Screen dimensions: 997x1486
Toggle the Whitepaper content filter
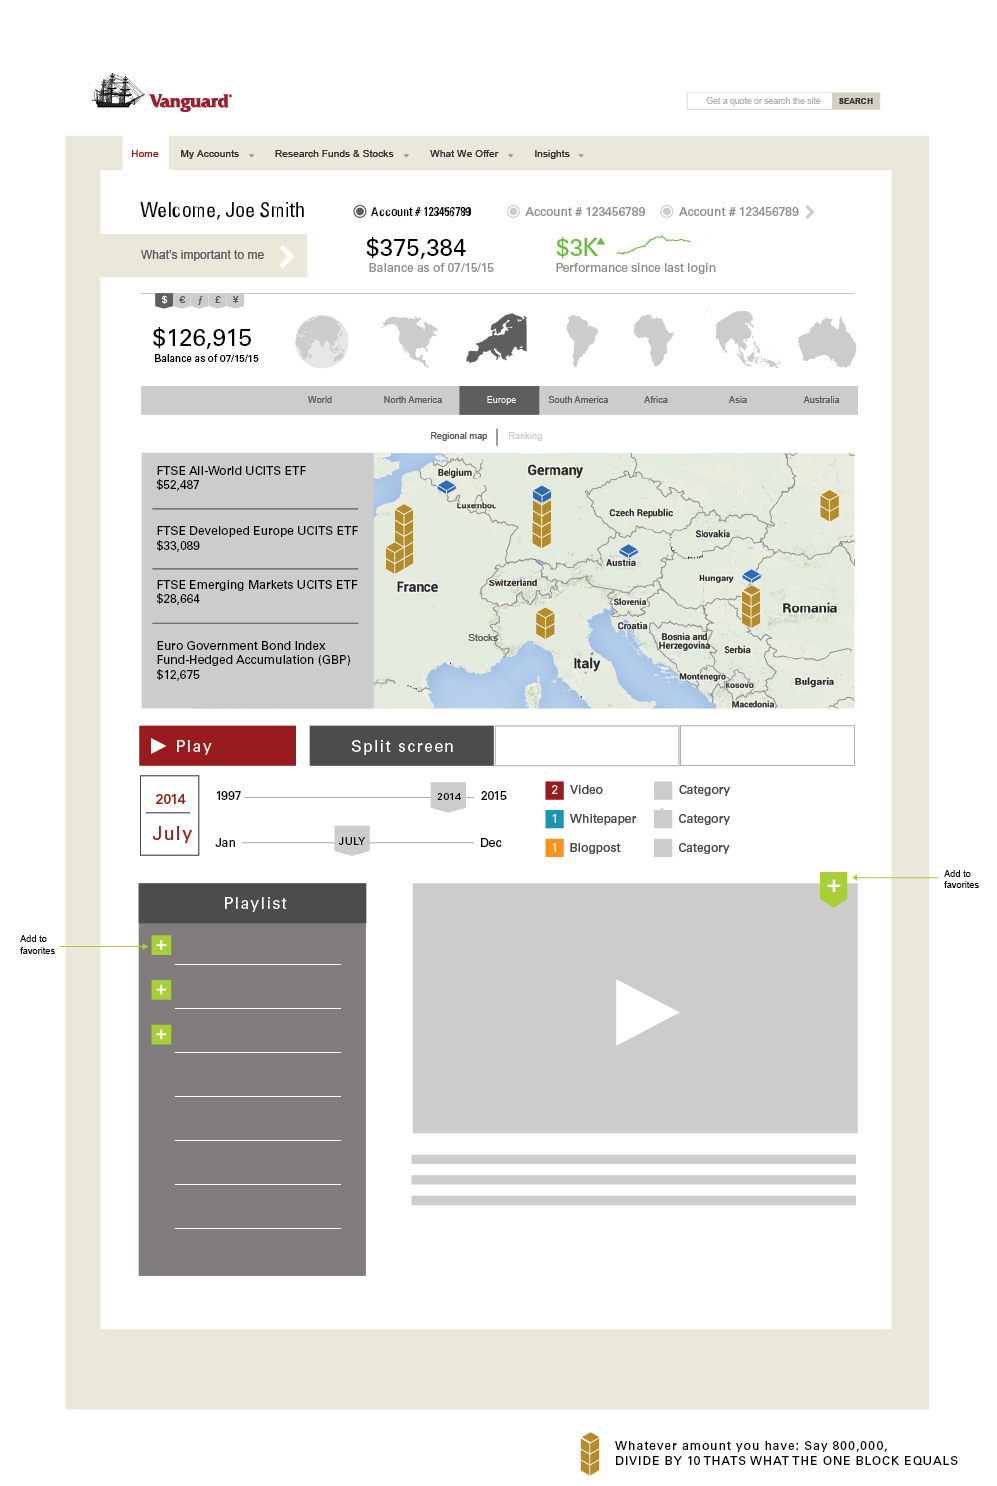(554, 819)
